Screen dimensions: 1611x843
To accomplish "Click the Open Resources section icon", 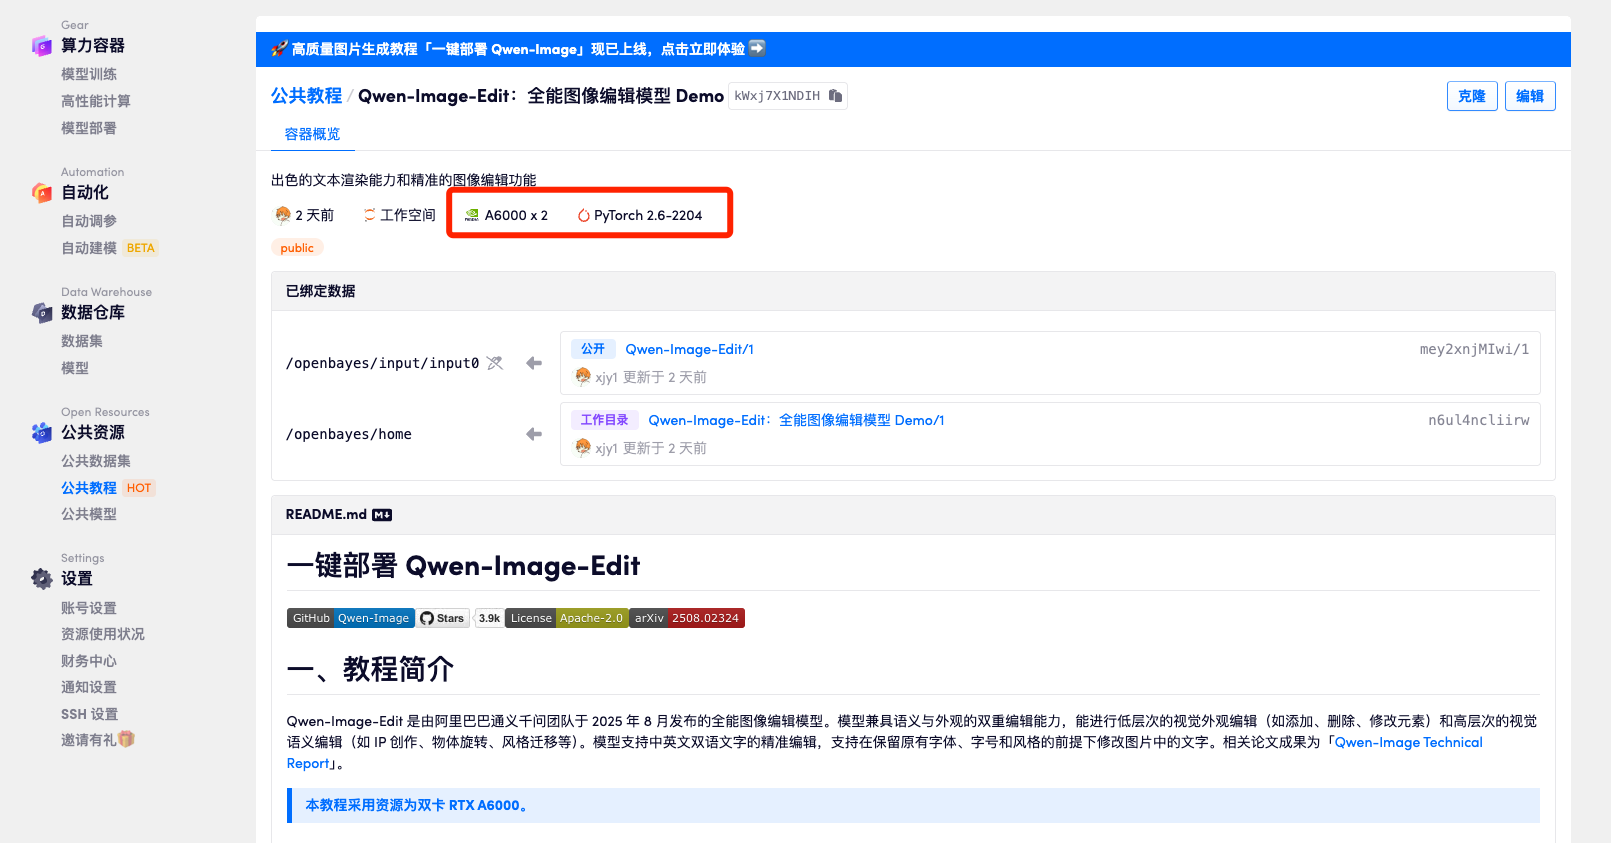I will pyautogui.click(x=42, y=432).
